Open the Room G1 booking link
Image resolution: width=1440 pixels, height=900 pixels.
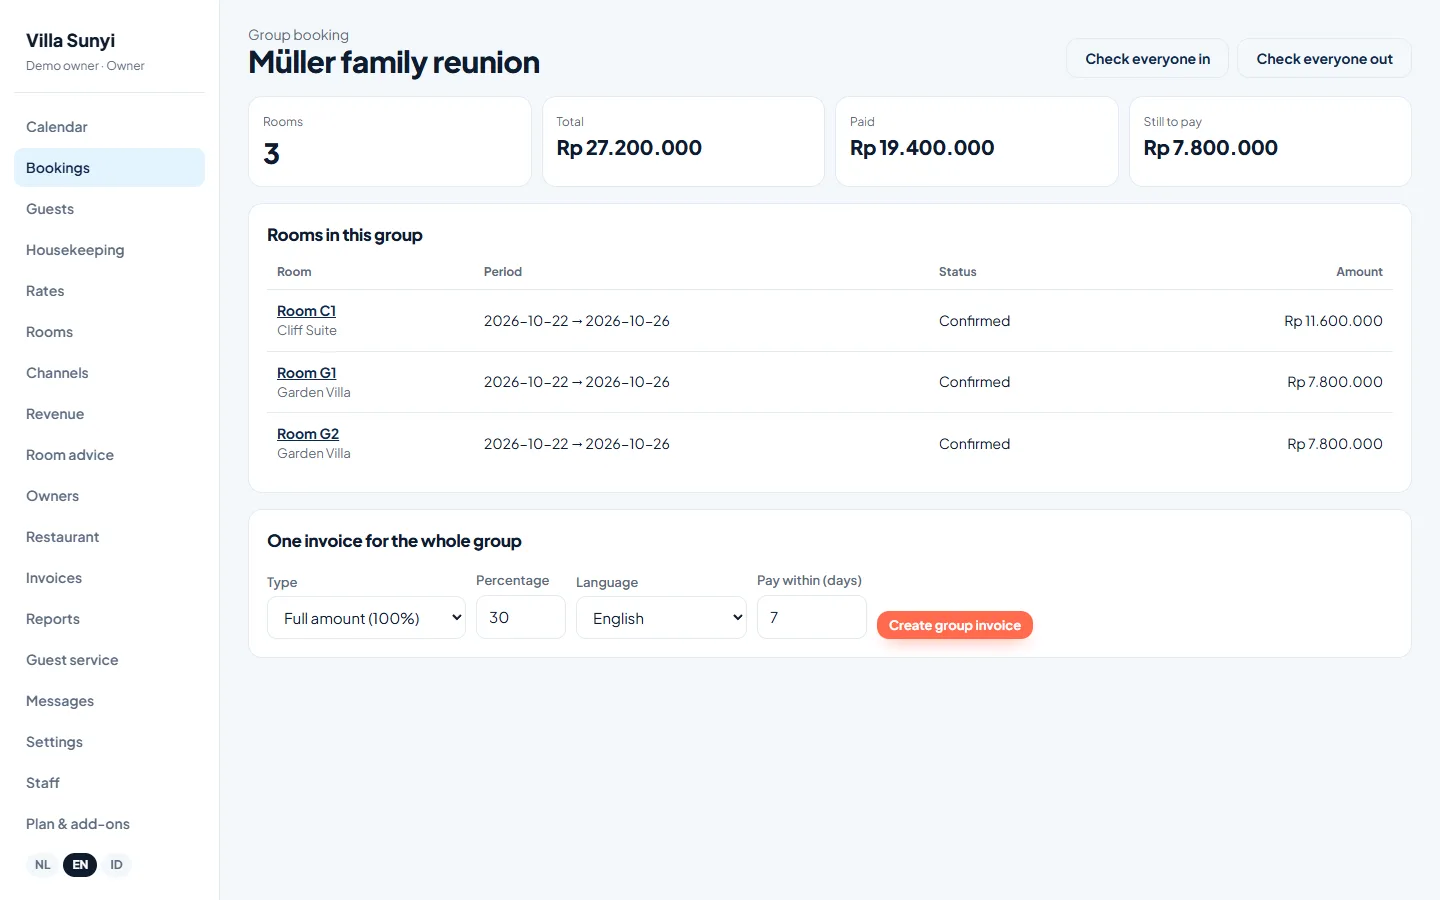pyautogui.click(x=306, y=373)
